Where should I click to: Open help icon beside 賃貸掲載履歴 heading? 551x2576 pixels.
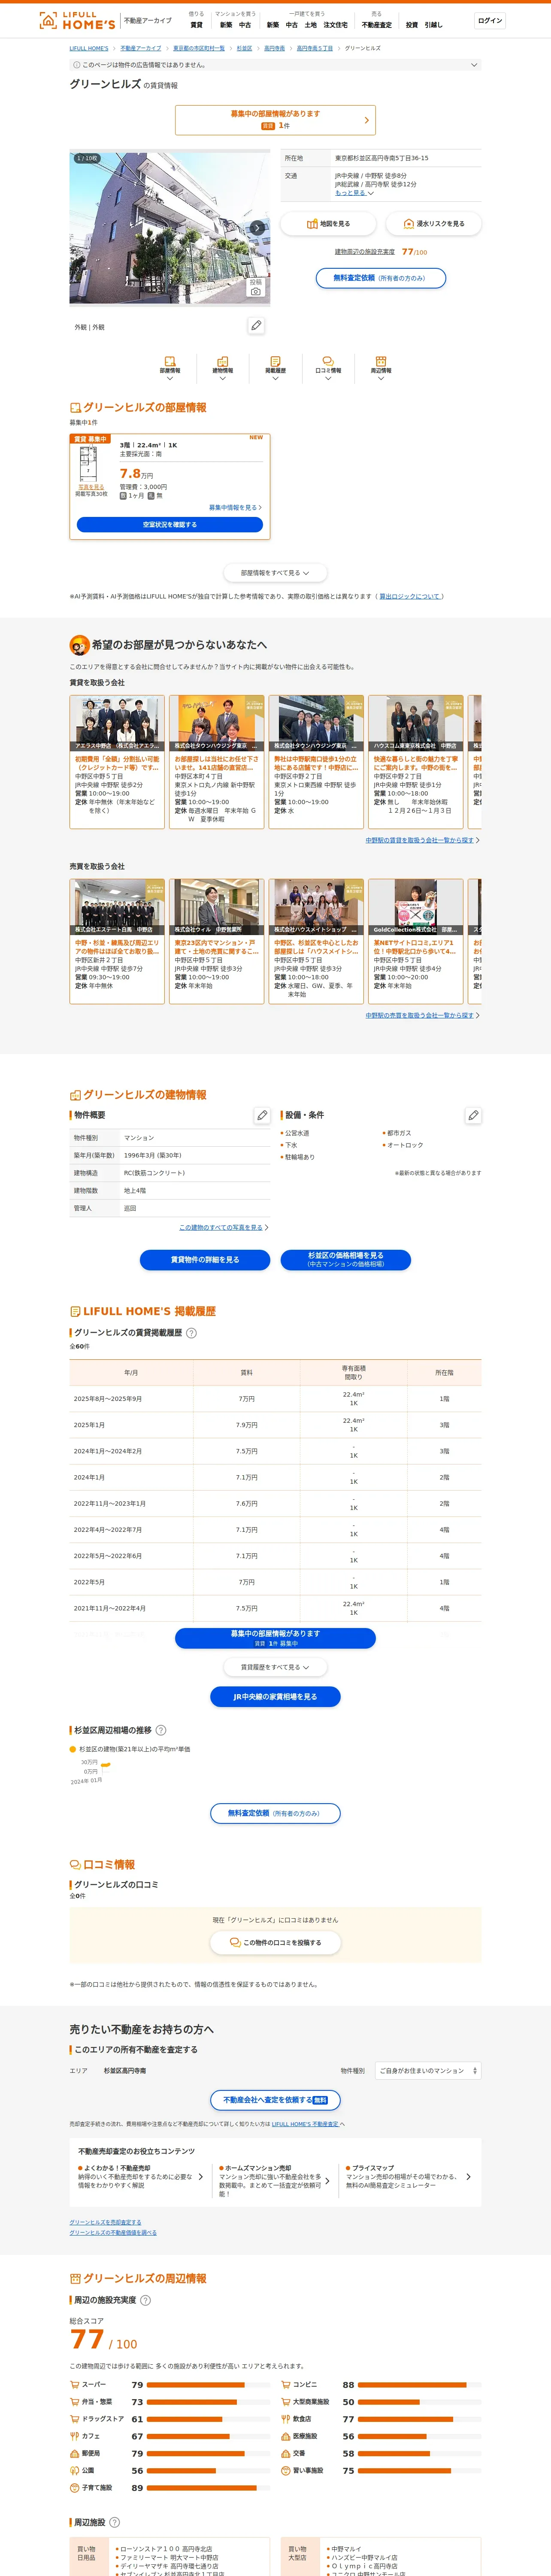coord(192,1333)
